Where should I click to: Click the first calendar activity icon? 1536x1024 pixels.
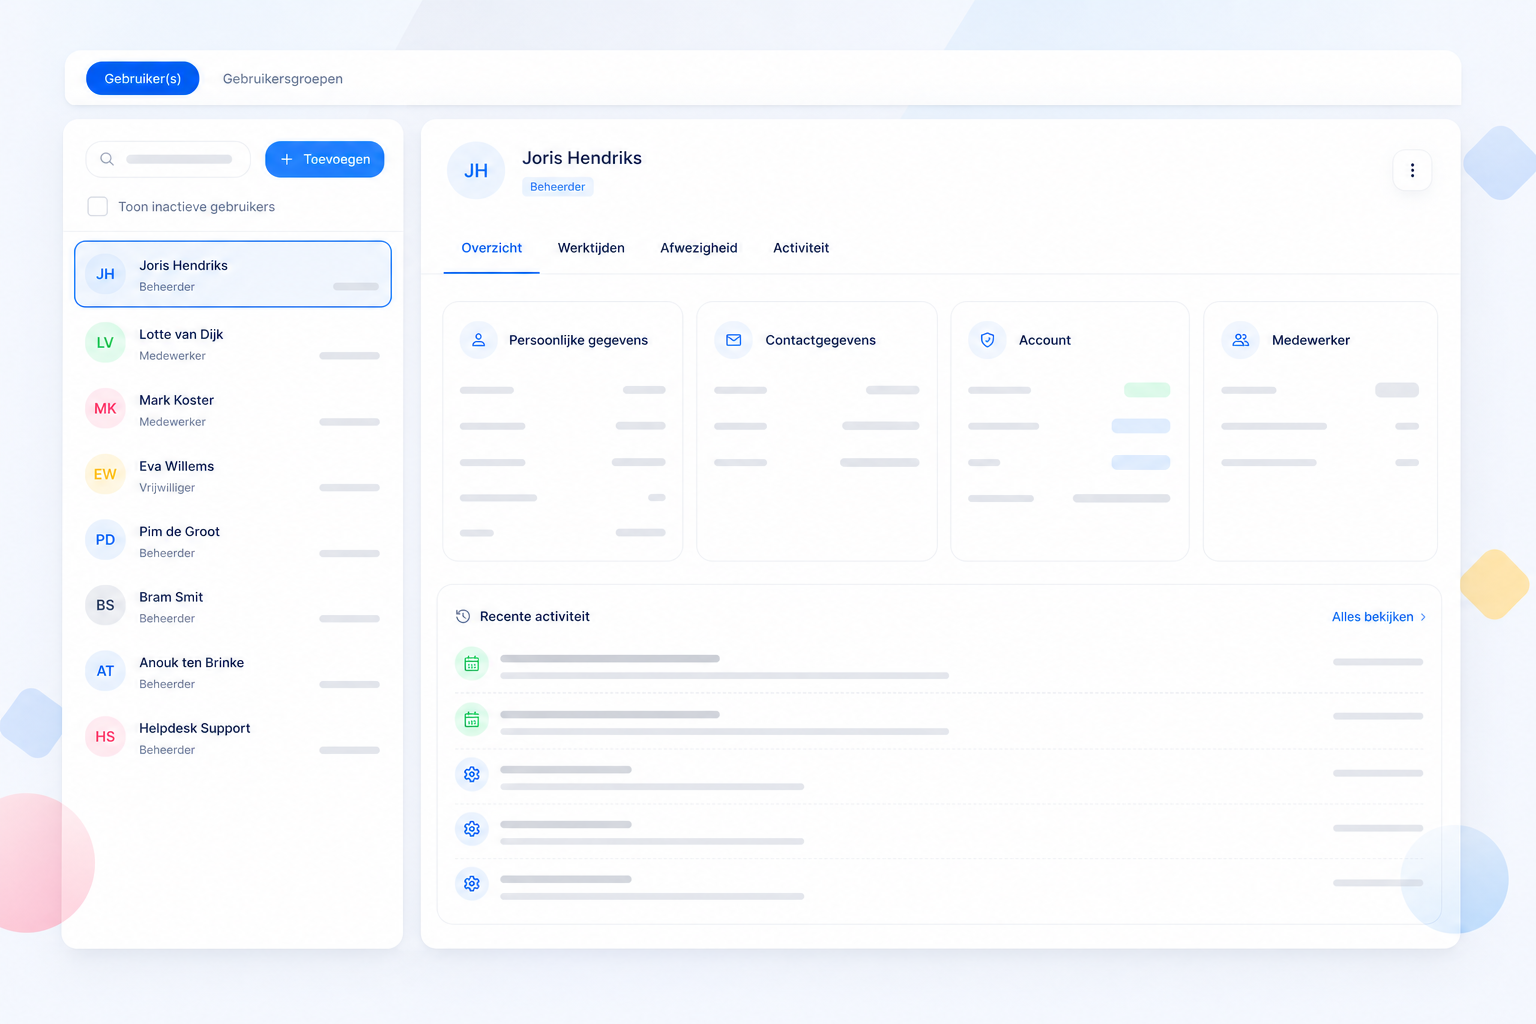472,664
